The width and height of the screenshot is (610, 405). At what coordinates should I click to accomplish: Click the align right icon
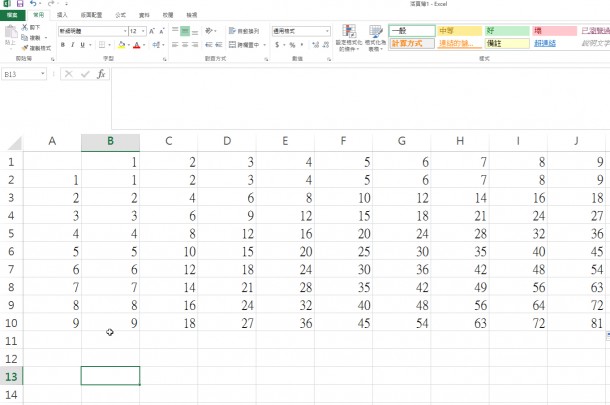coord(195,45)
